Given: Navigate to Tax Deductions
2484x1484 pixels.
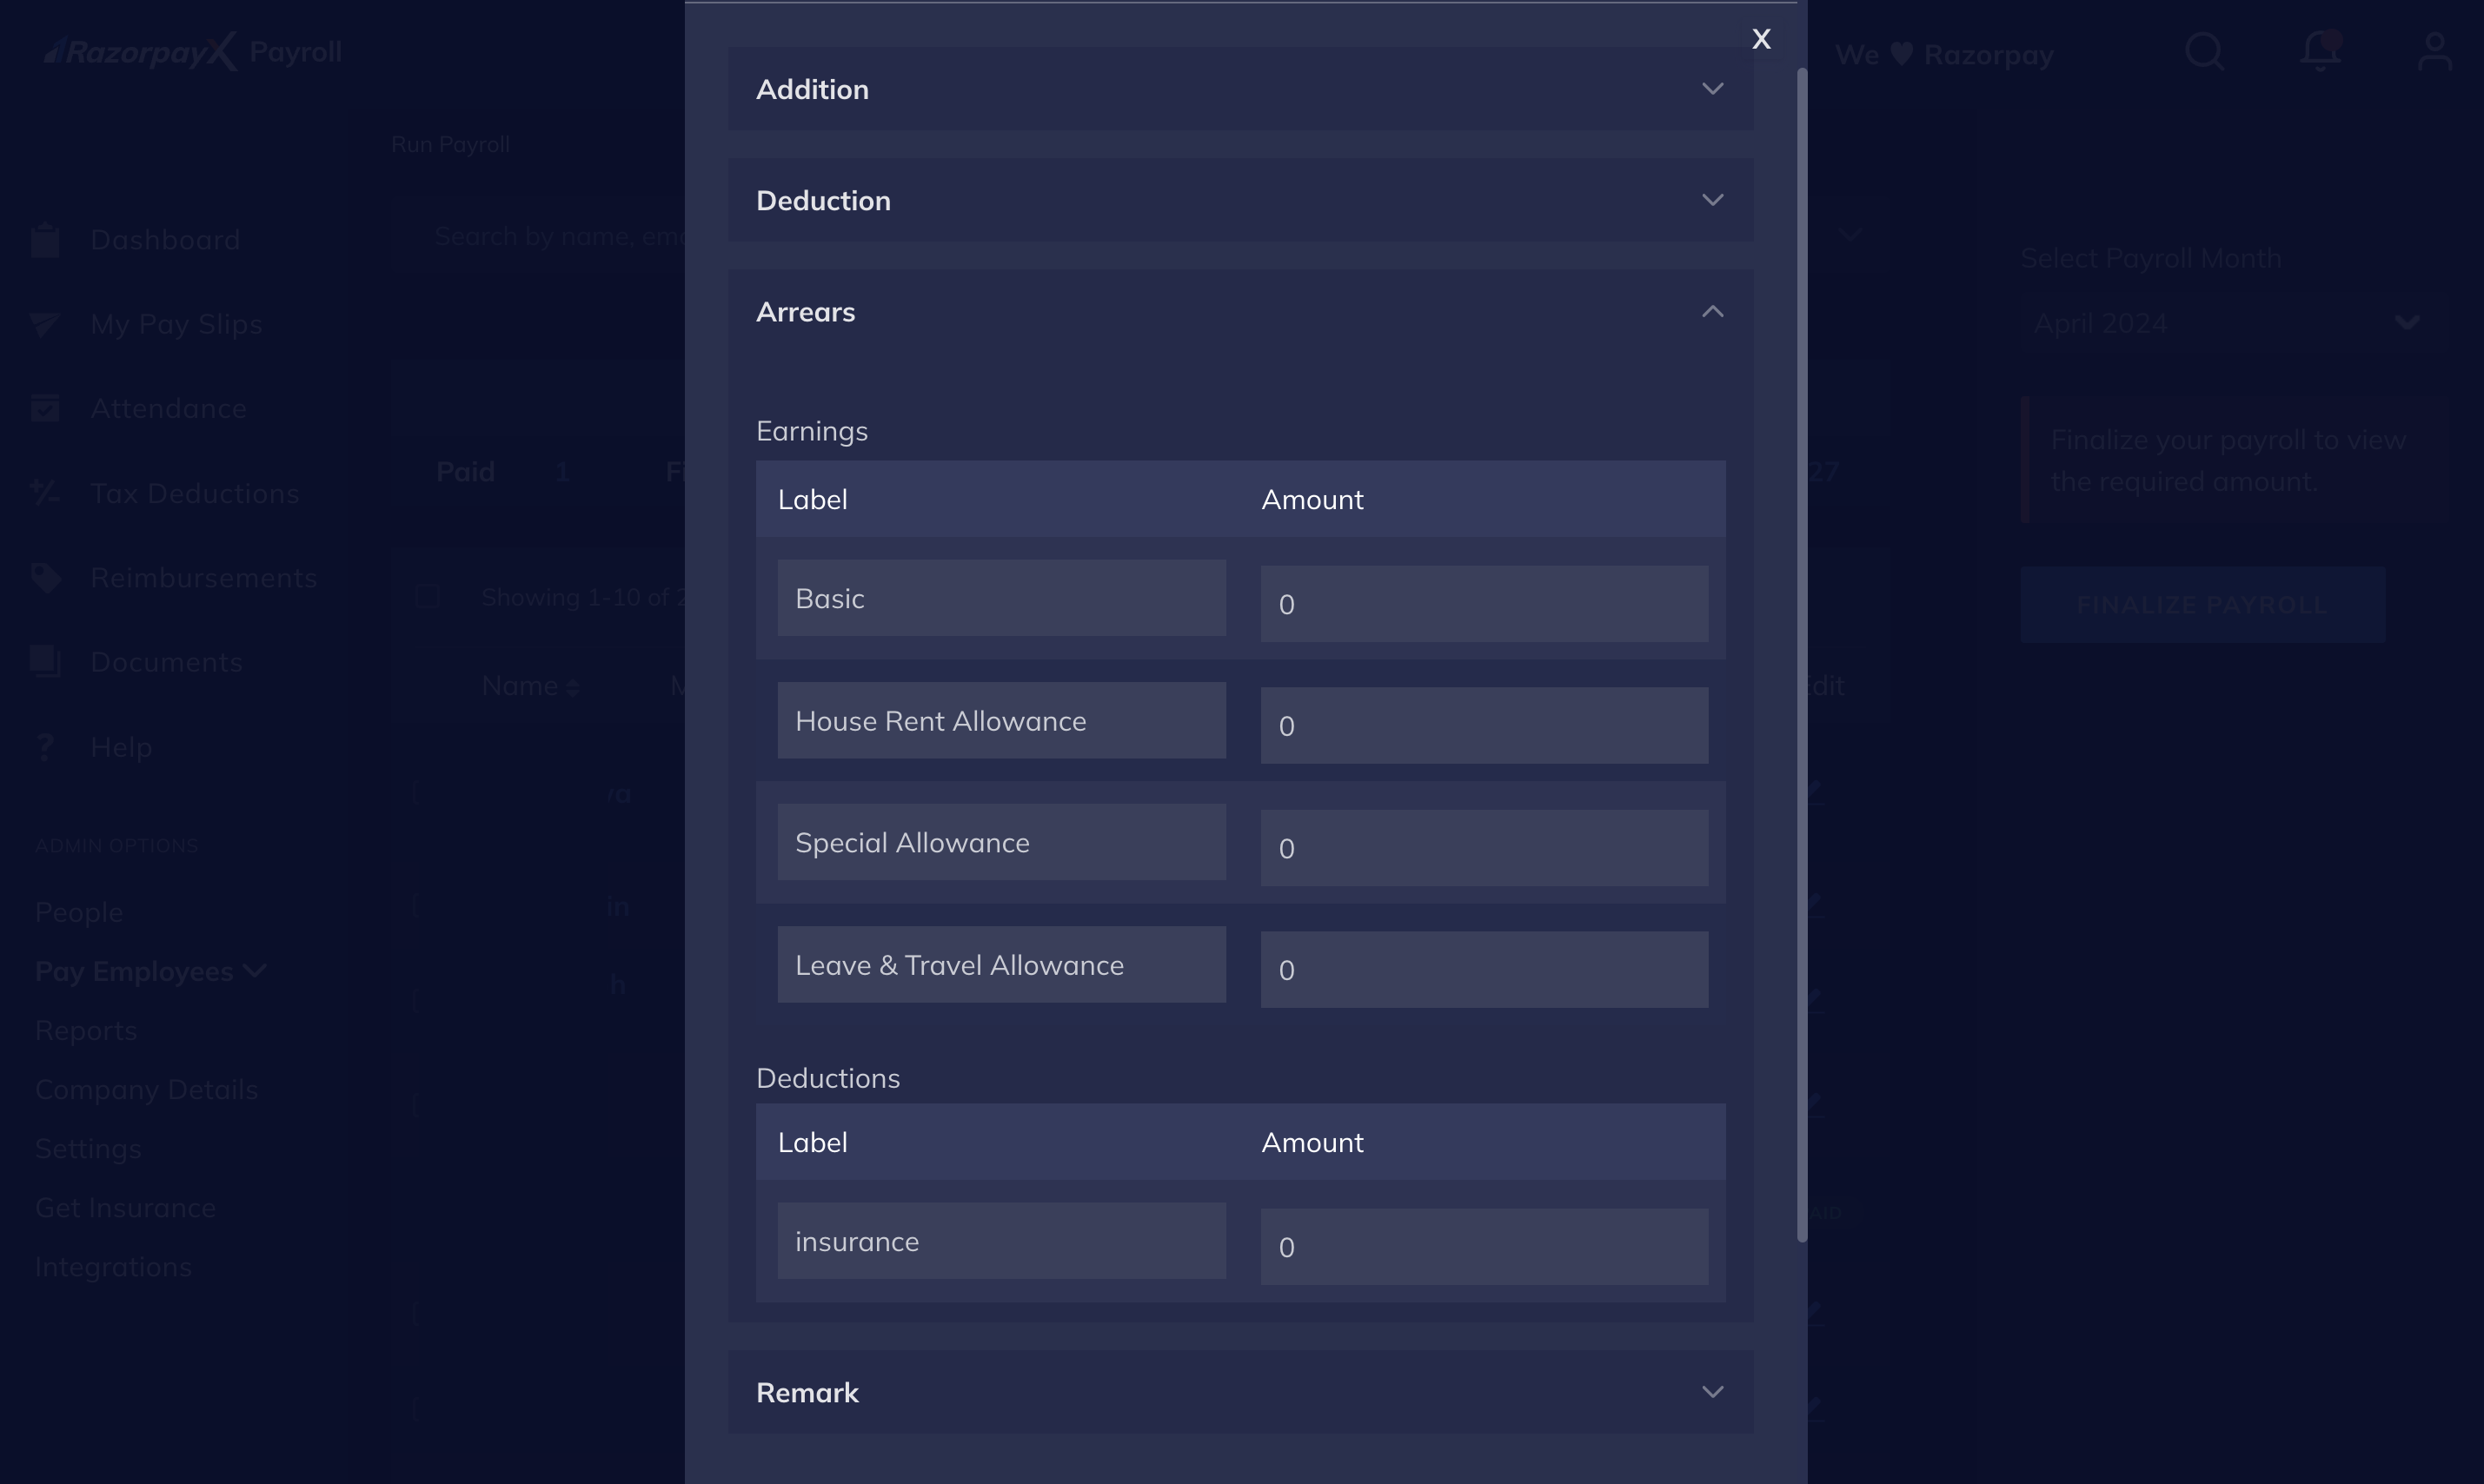Looking at the screenshot, I should click(x=194, y=493).
